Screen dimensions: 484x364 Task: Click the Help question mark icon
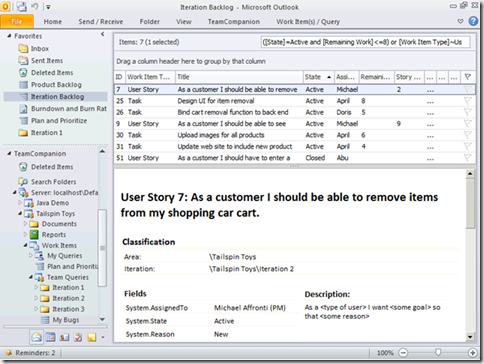click(x=473, y=21)
